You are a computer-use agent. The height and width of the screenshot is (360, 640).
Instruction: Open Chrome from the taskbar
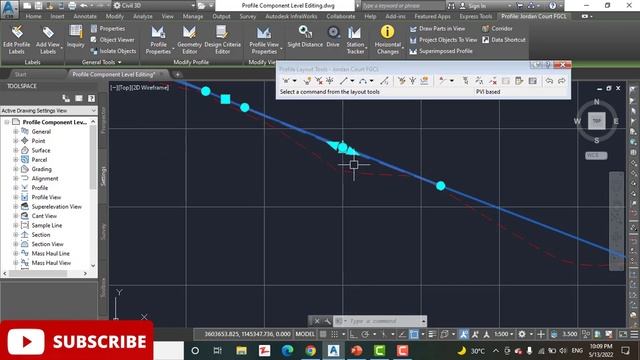point(311,350)
